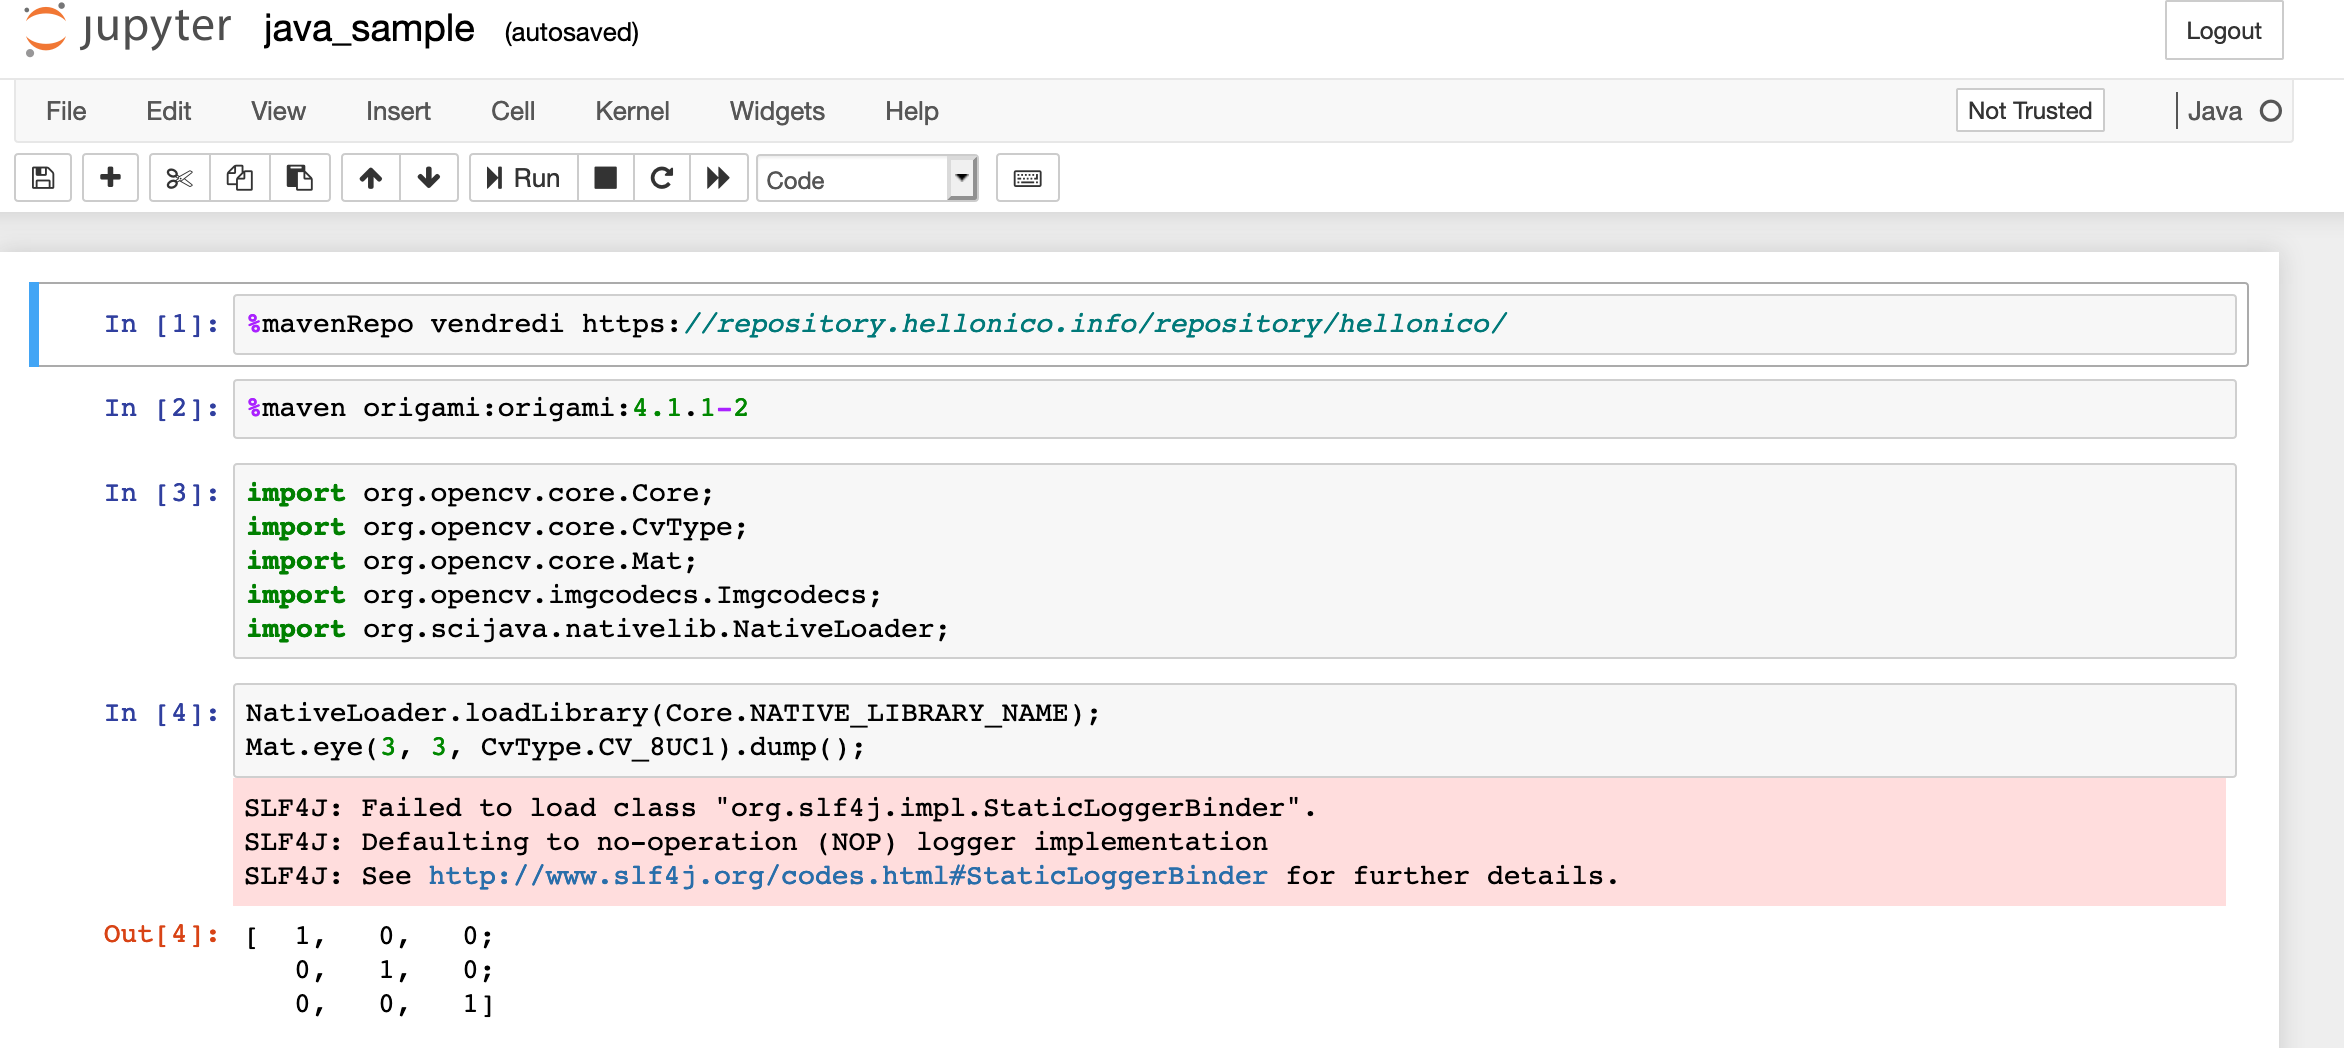
Task: Open the Kernel menu
Action: (x=631, y=111)
